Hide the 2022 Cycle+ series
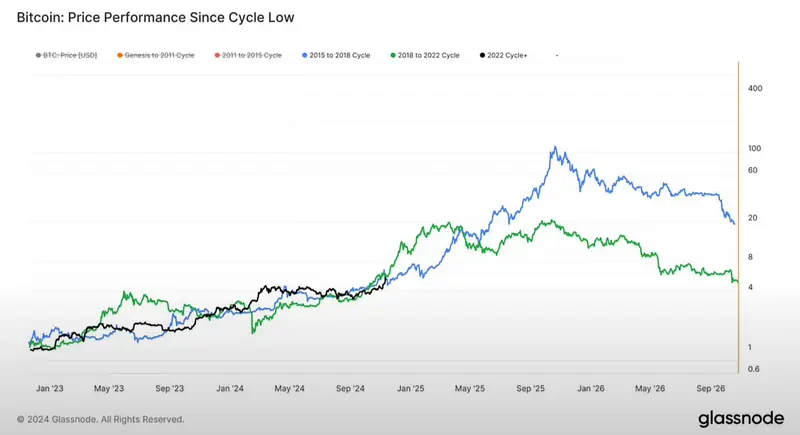 pyautogui.click(x=504, y=55)
